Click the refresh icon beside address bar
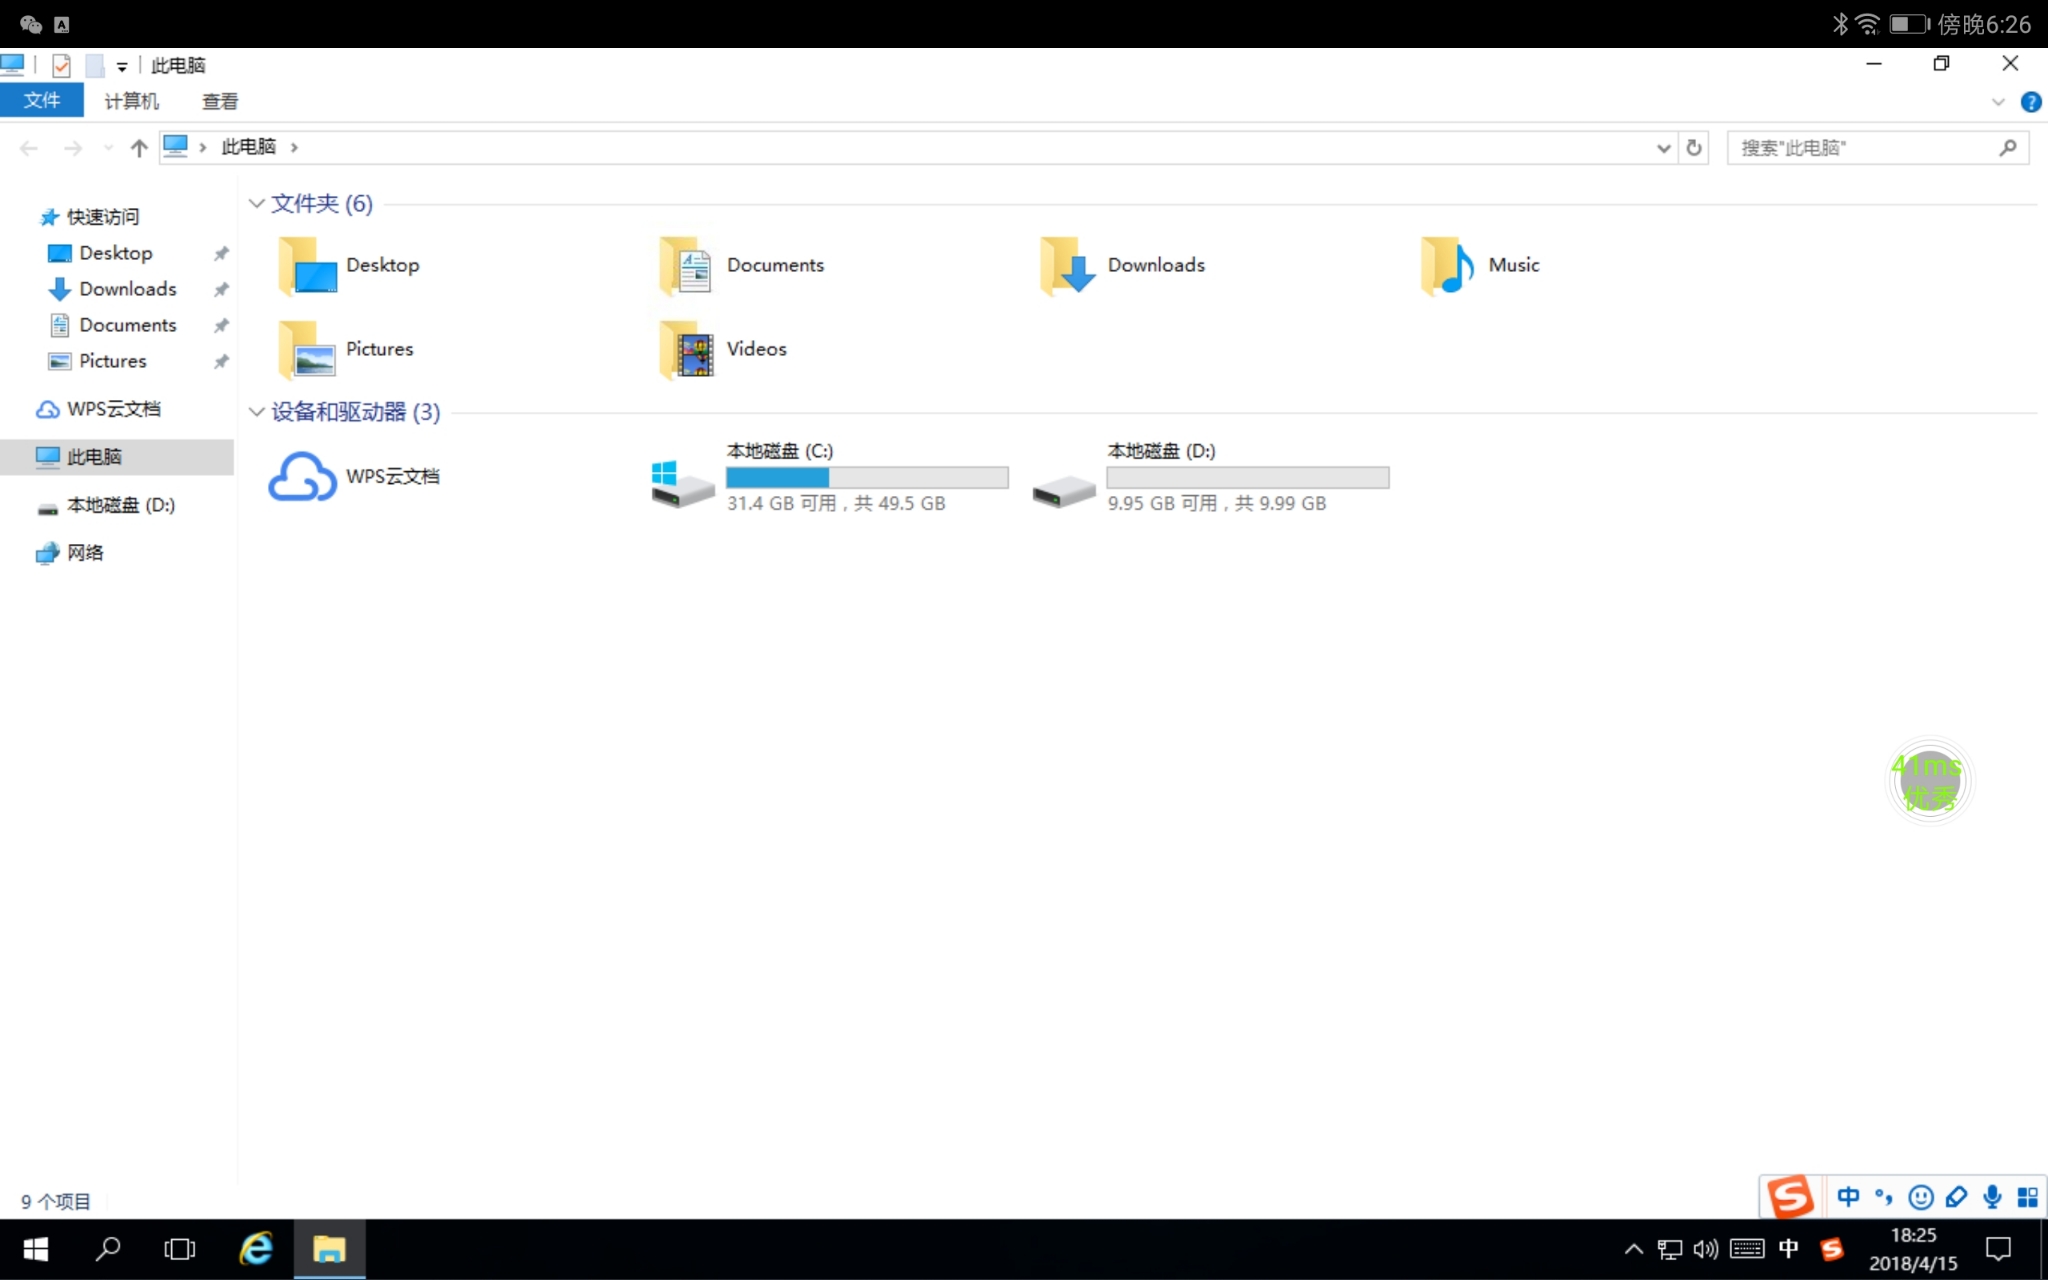Viewport: 2048px width, 1280px height. (x=1694, y=148)
